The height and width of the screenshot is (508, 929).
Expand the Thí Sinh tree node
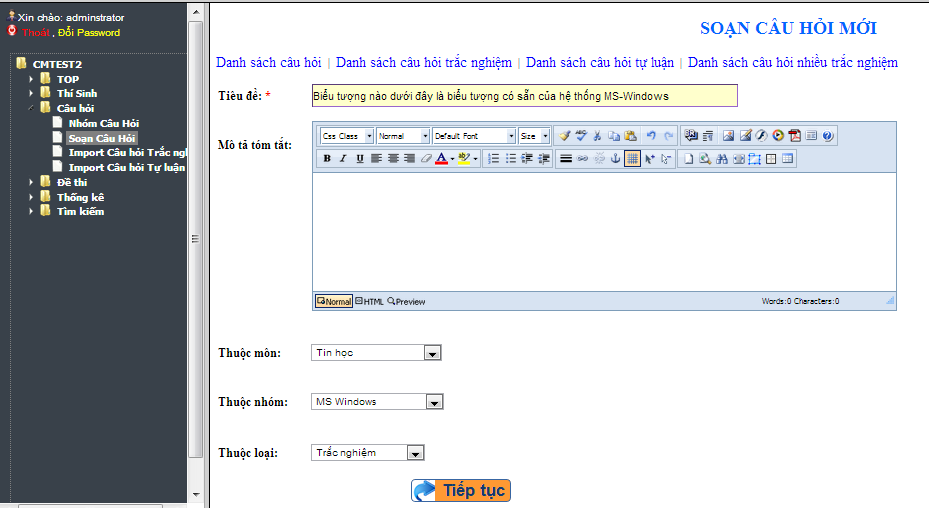point(31,93)
